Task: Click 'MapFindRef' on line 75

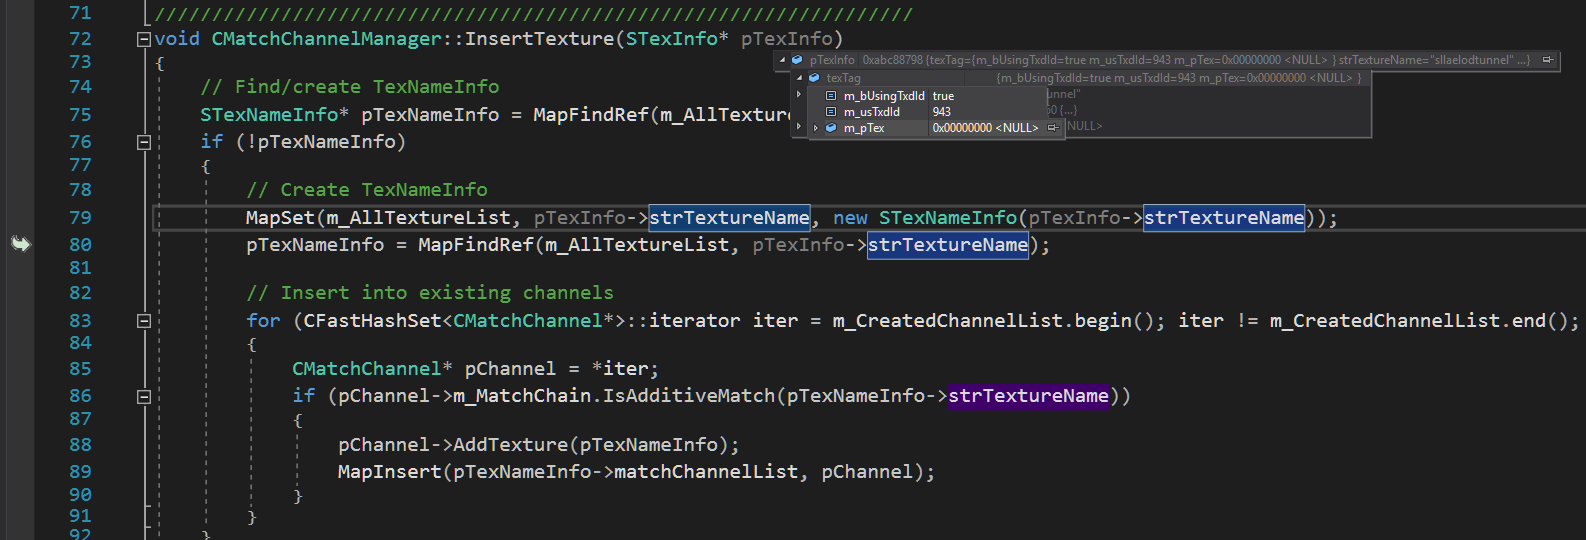Action: click(x=591, y=115)
